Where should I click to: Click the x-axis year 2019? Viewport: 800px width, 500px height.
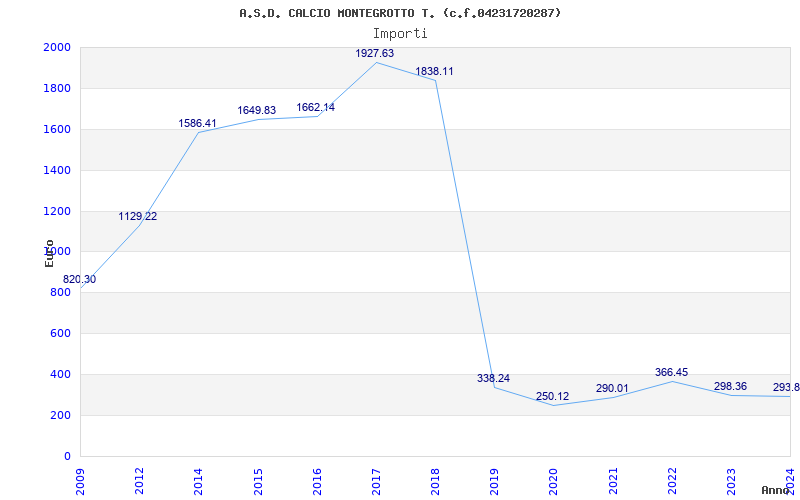point(494,481)
